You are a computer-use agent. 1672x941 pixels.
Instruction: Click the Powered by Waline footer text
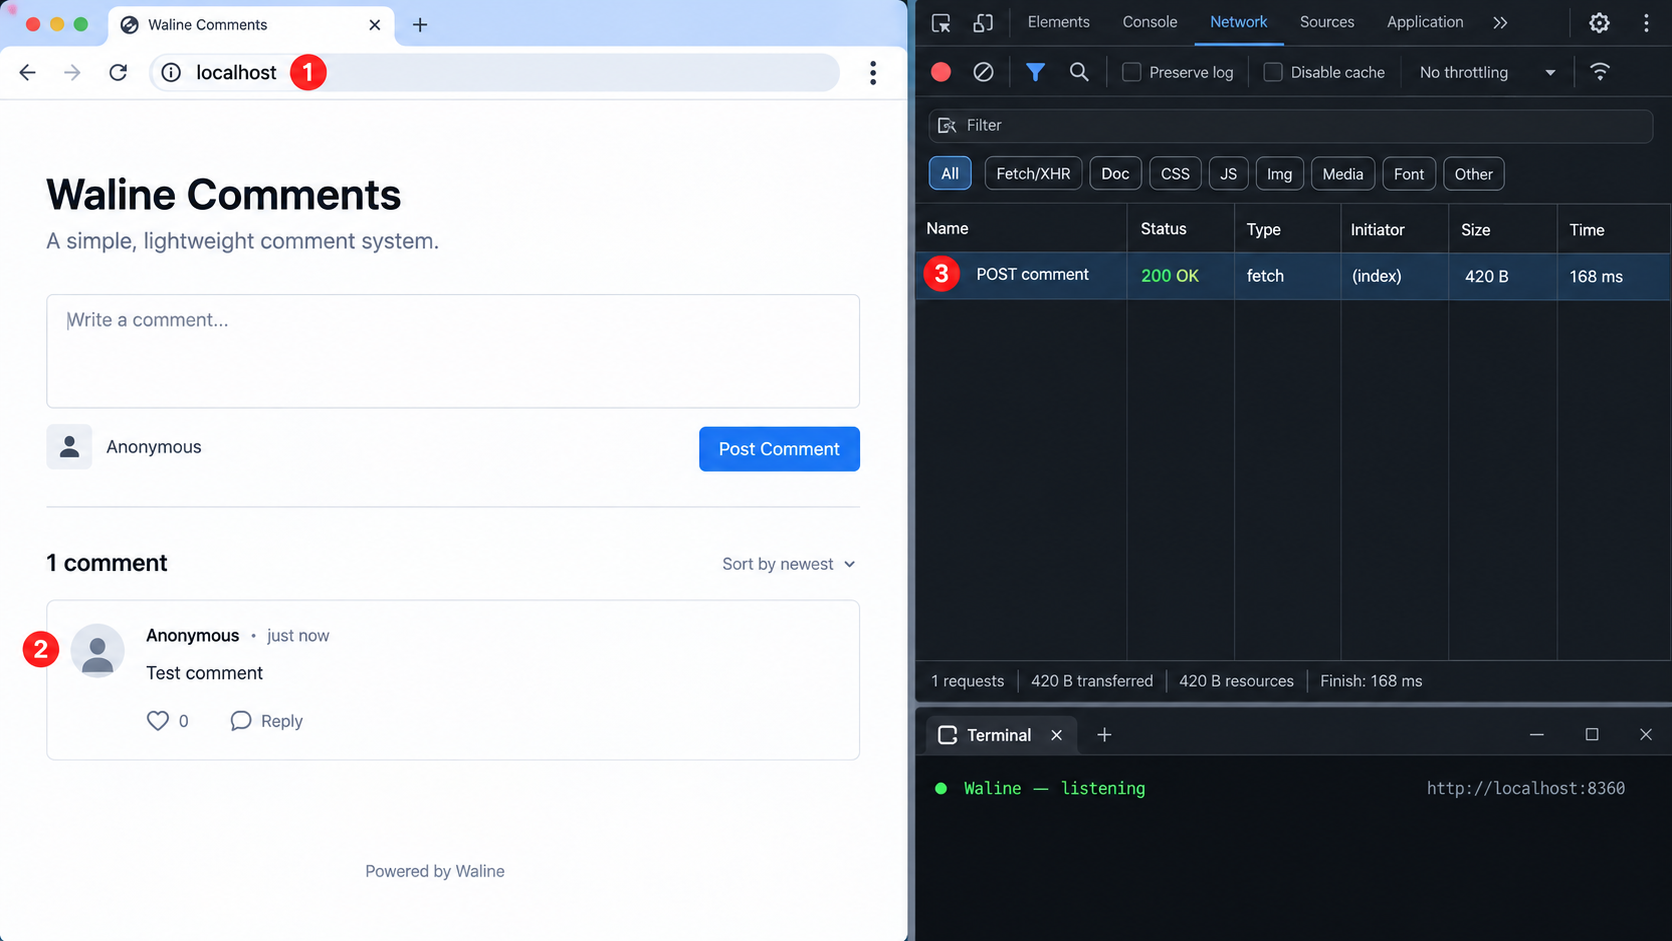(x=435, y=871)
